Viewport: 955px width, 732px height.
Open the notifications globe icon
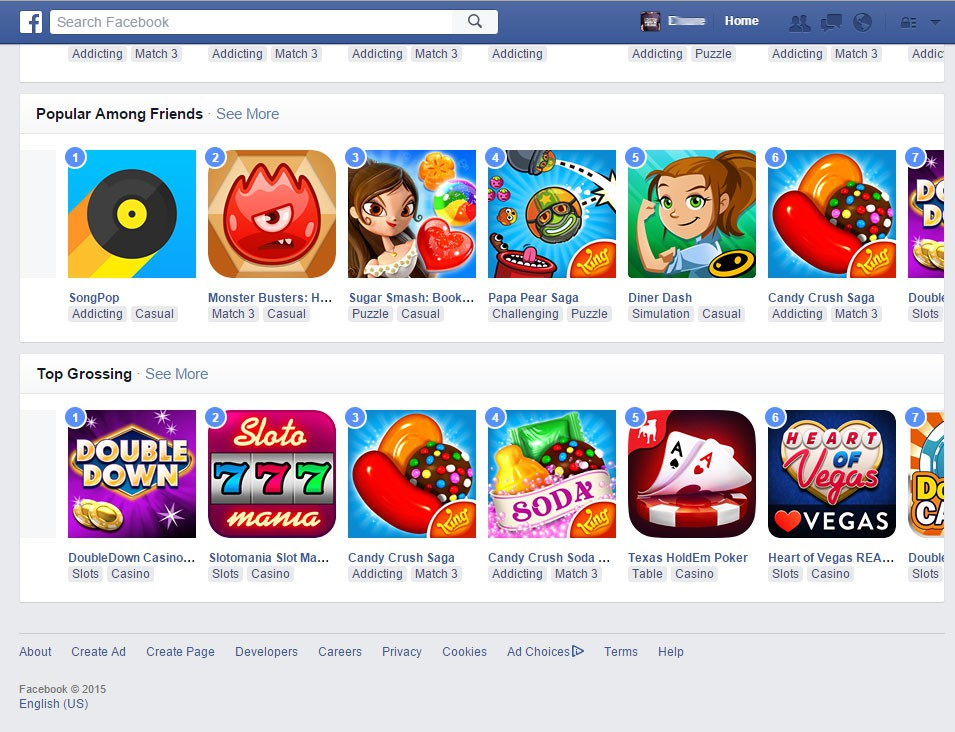point(862,23)
